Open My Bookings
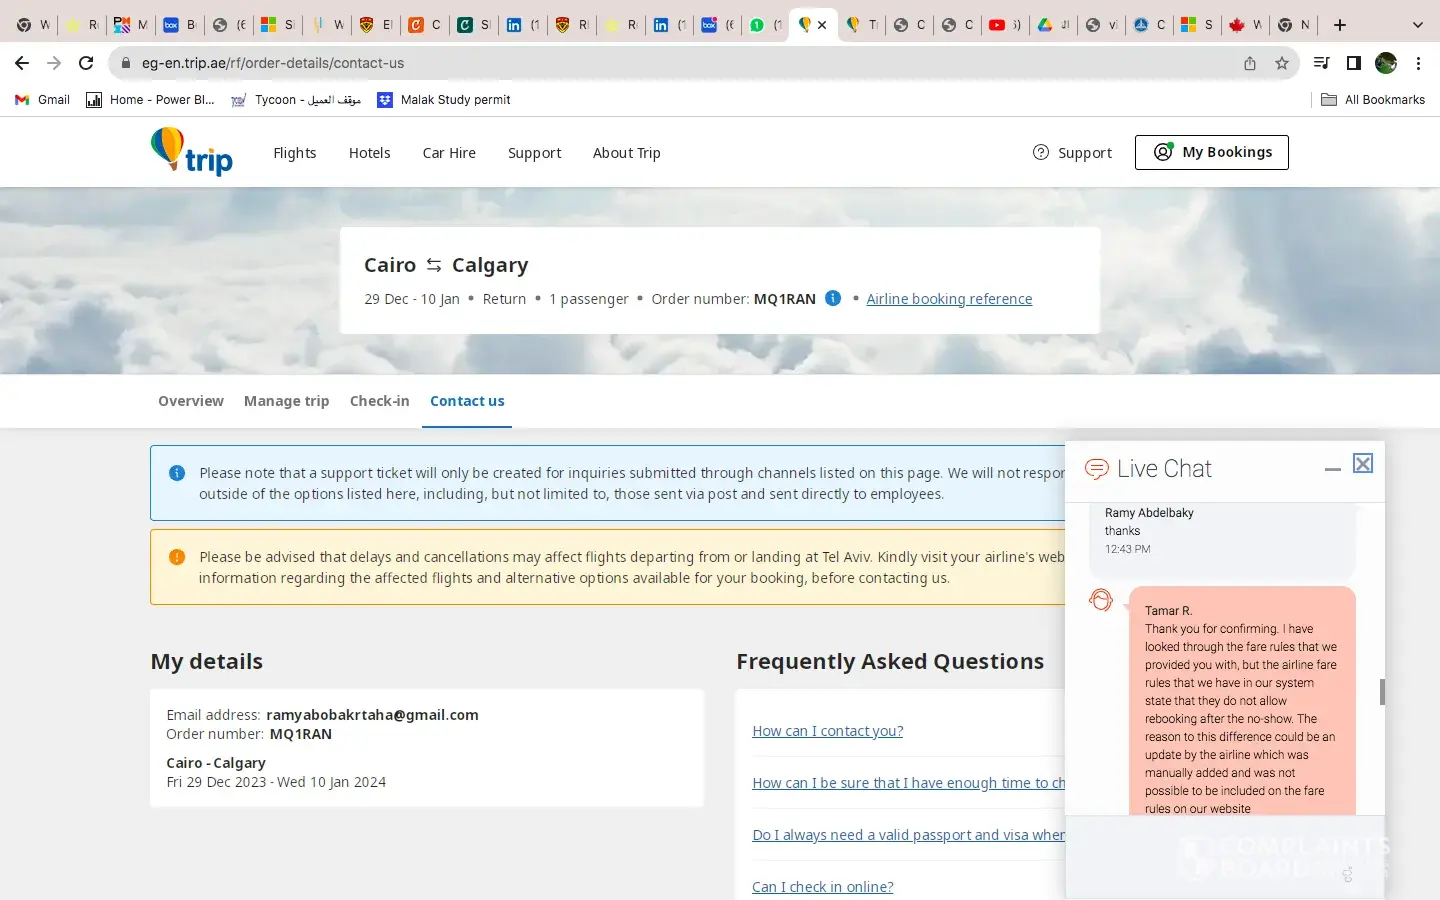 click(1212, 152)
